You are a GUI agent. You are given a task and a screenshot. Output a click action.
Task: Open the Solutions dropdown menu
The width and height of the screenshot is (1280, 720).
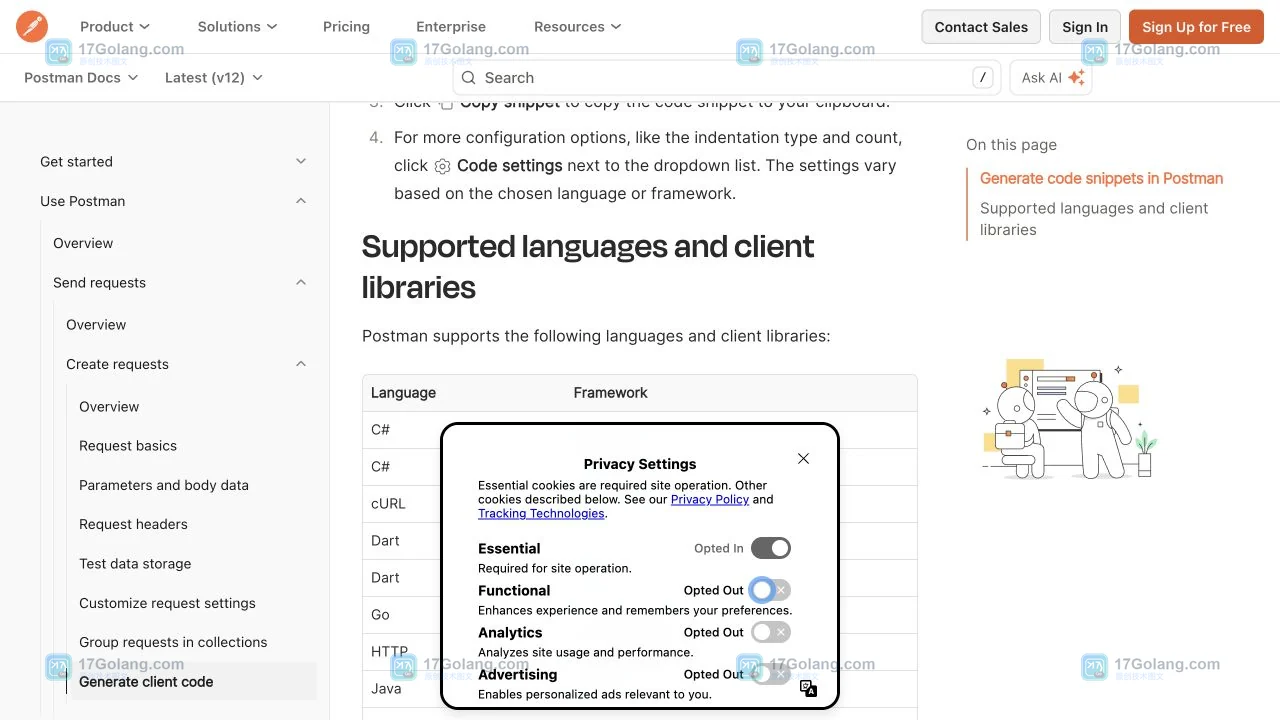click(x=238, y=27)
